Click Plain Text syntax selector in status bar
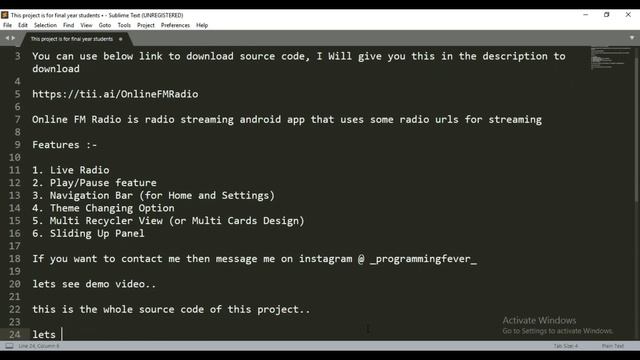This screenshot has width=640, height=360. (613, 346)
